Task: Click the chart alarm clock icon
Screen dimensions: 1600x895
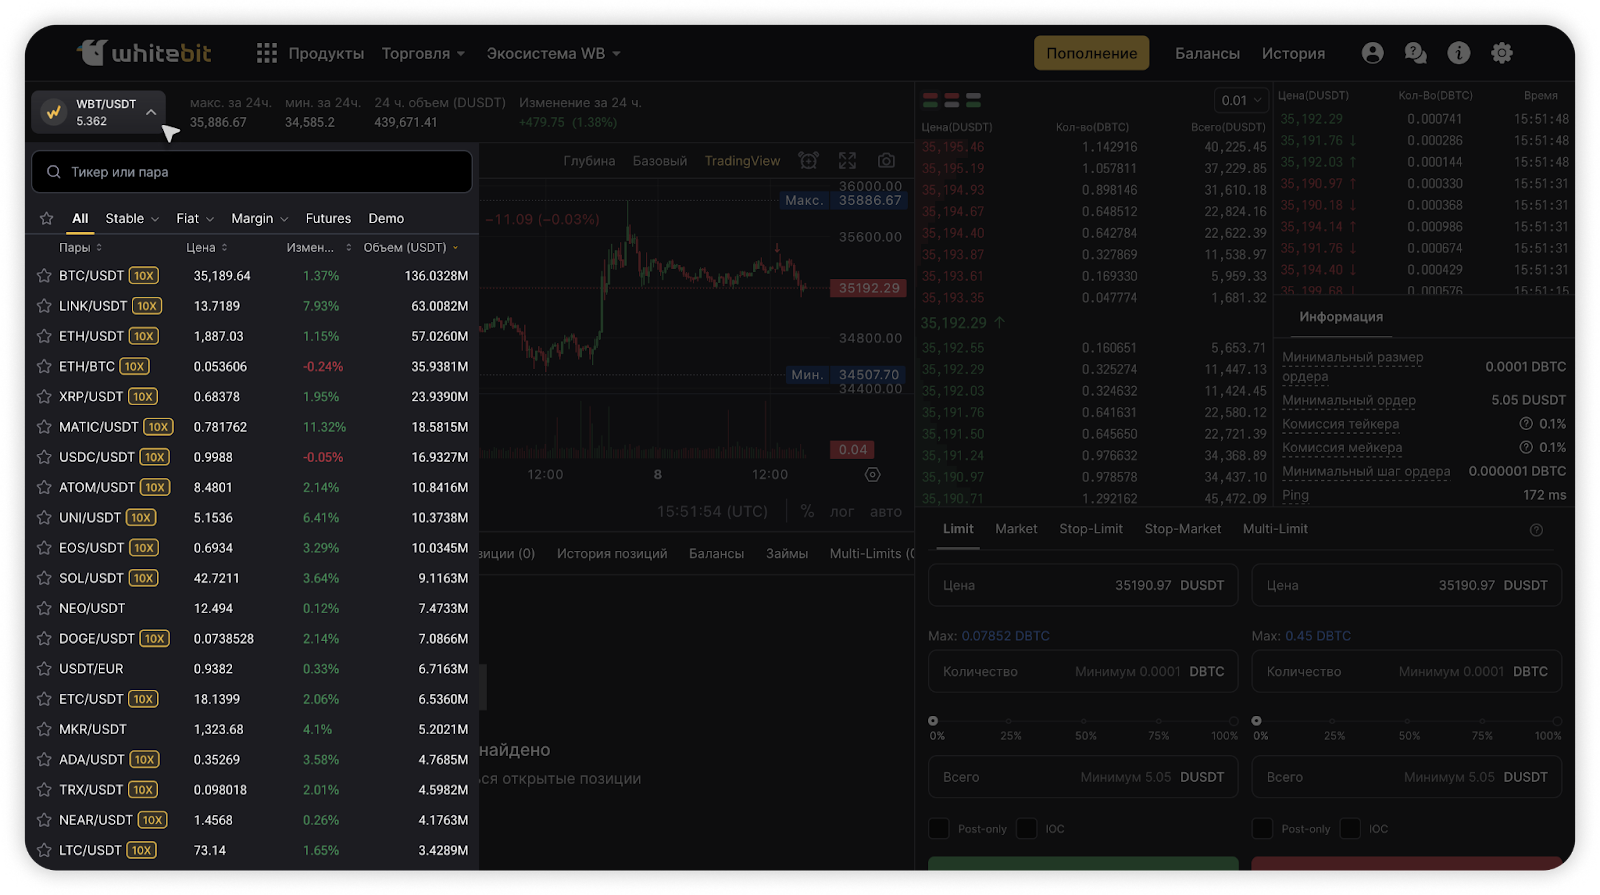Action: tap(808, 161)
